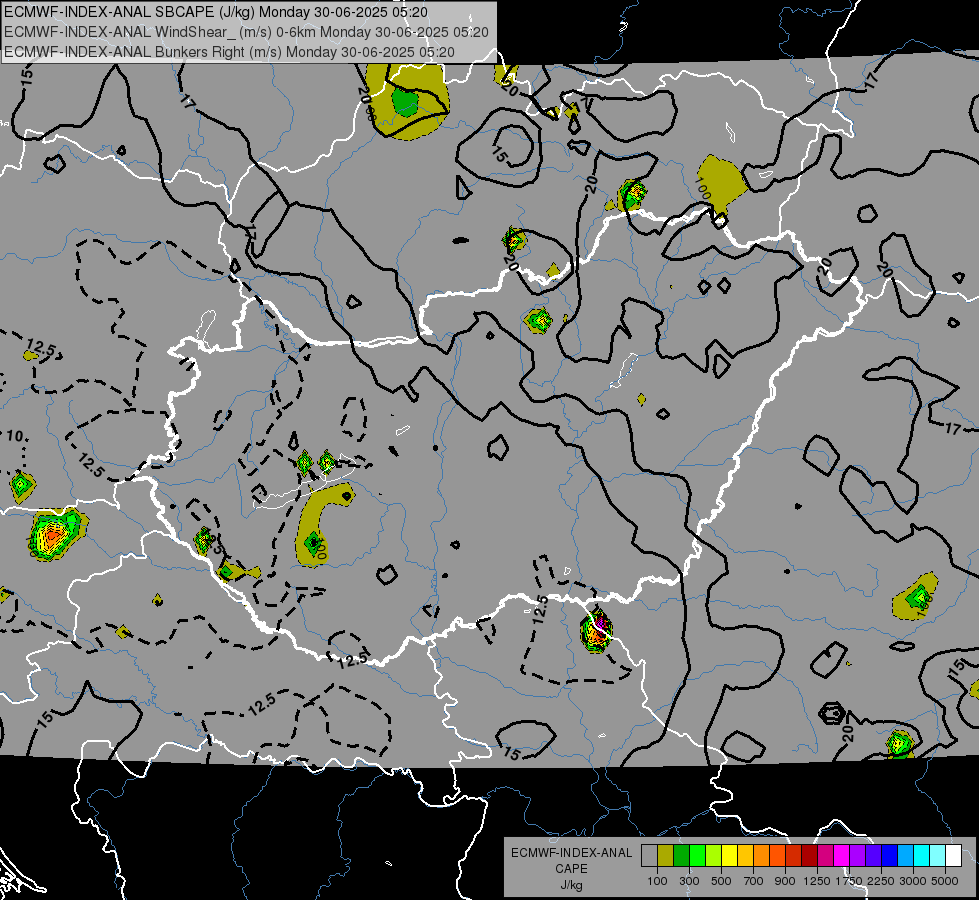Pick the bright magenta legend swatch
The image size is (979, 900).
(841, 856)
